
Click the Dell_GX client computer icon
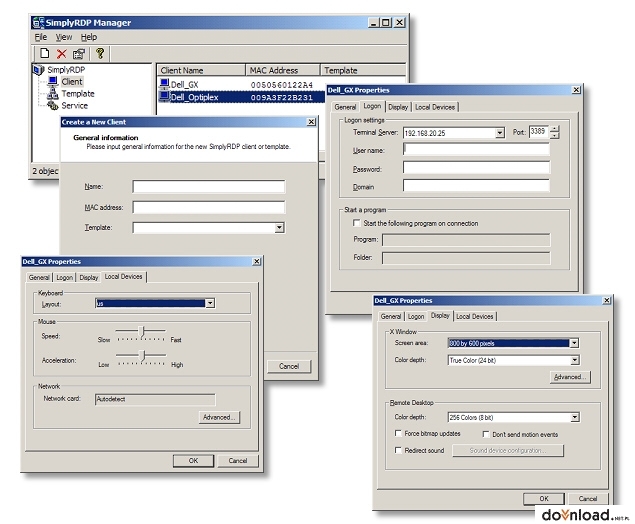click(164, 84)
